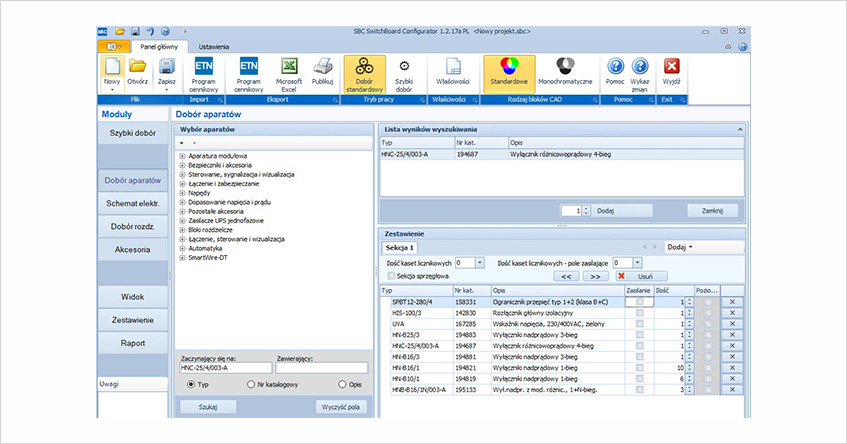Expand the SmartWire-DT tree node
Image resolution: width=847 pixels, height=444 pixels.
pos(183,258)
